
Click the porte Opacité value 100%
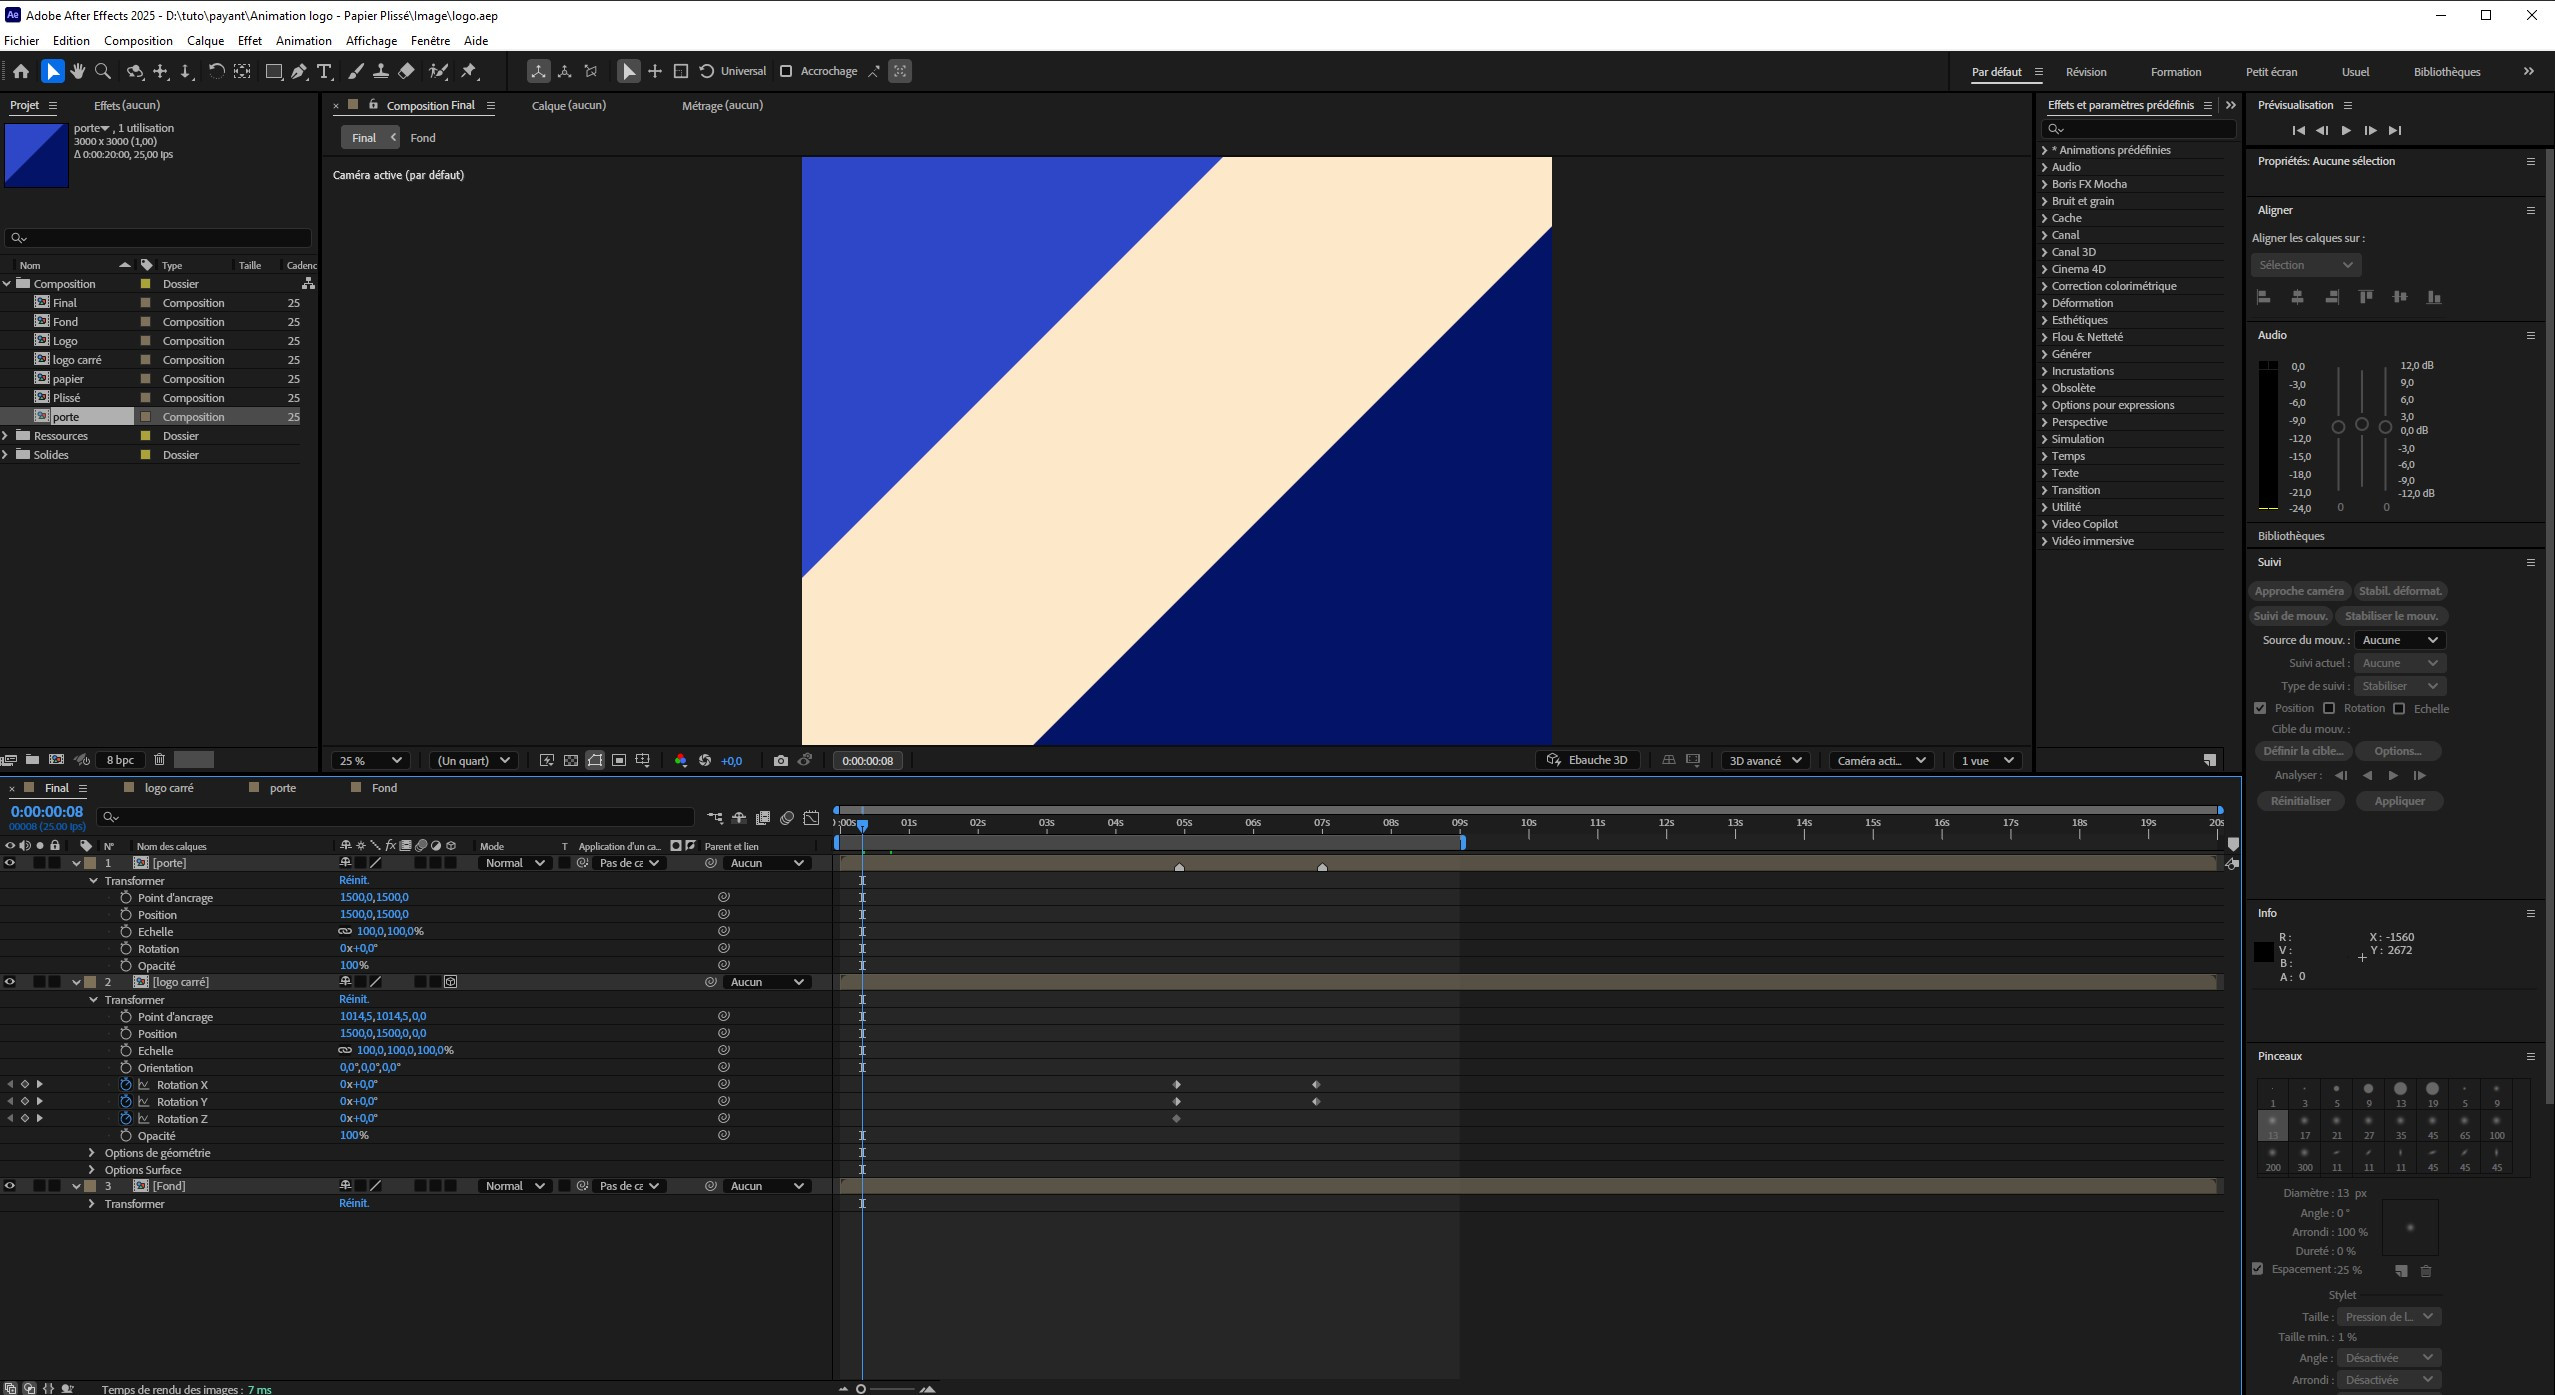(354, 966)
